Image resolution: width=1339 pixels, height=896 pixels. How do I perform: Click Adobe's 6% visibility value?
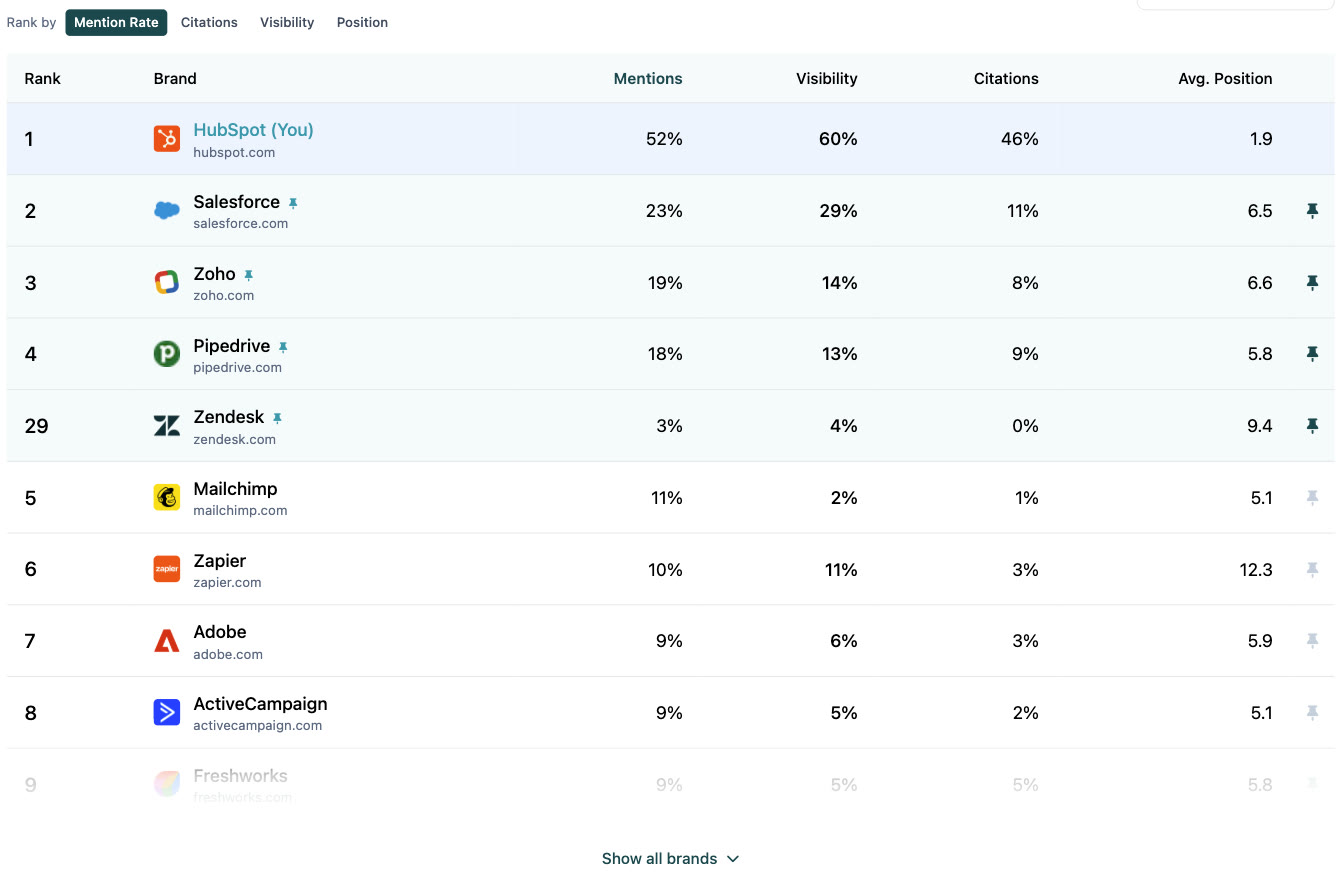pyautogui.click(x=844, y=641)
